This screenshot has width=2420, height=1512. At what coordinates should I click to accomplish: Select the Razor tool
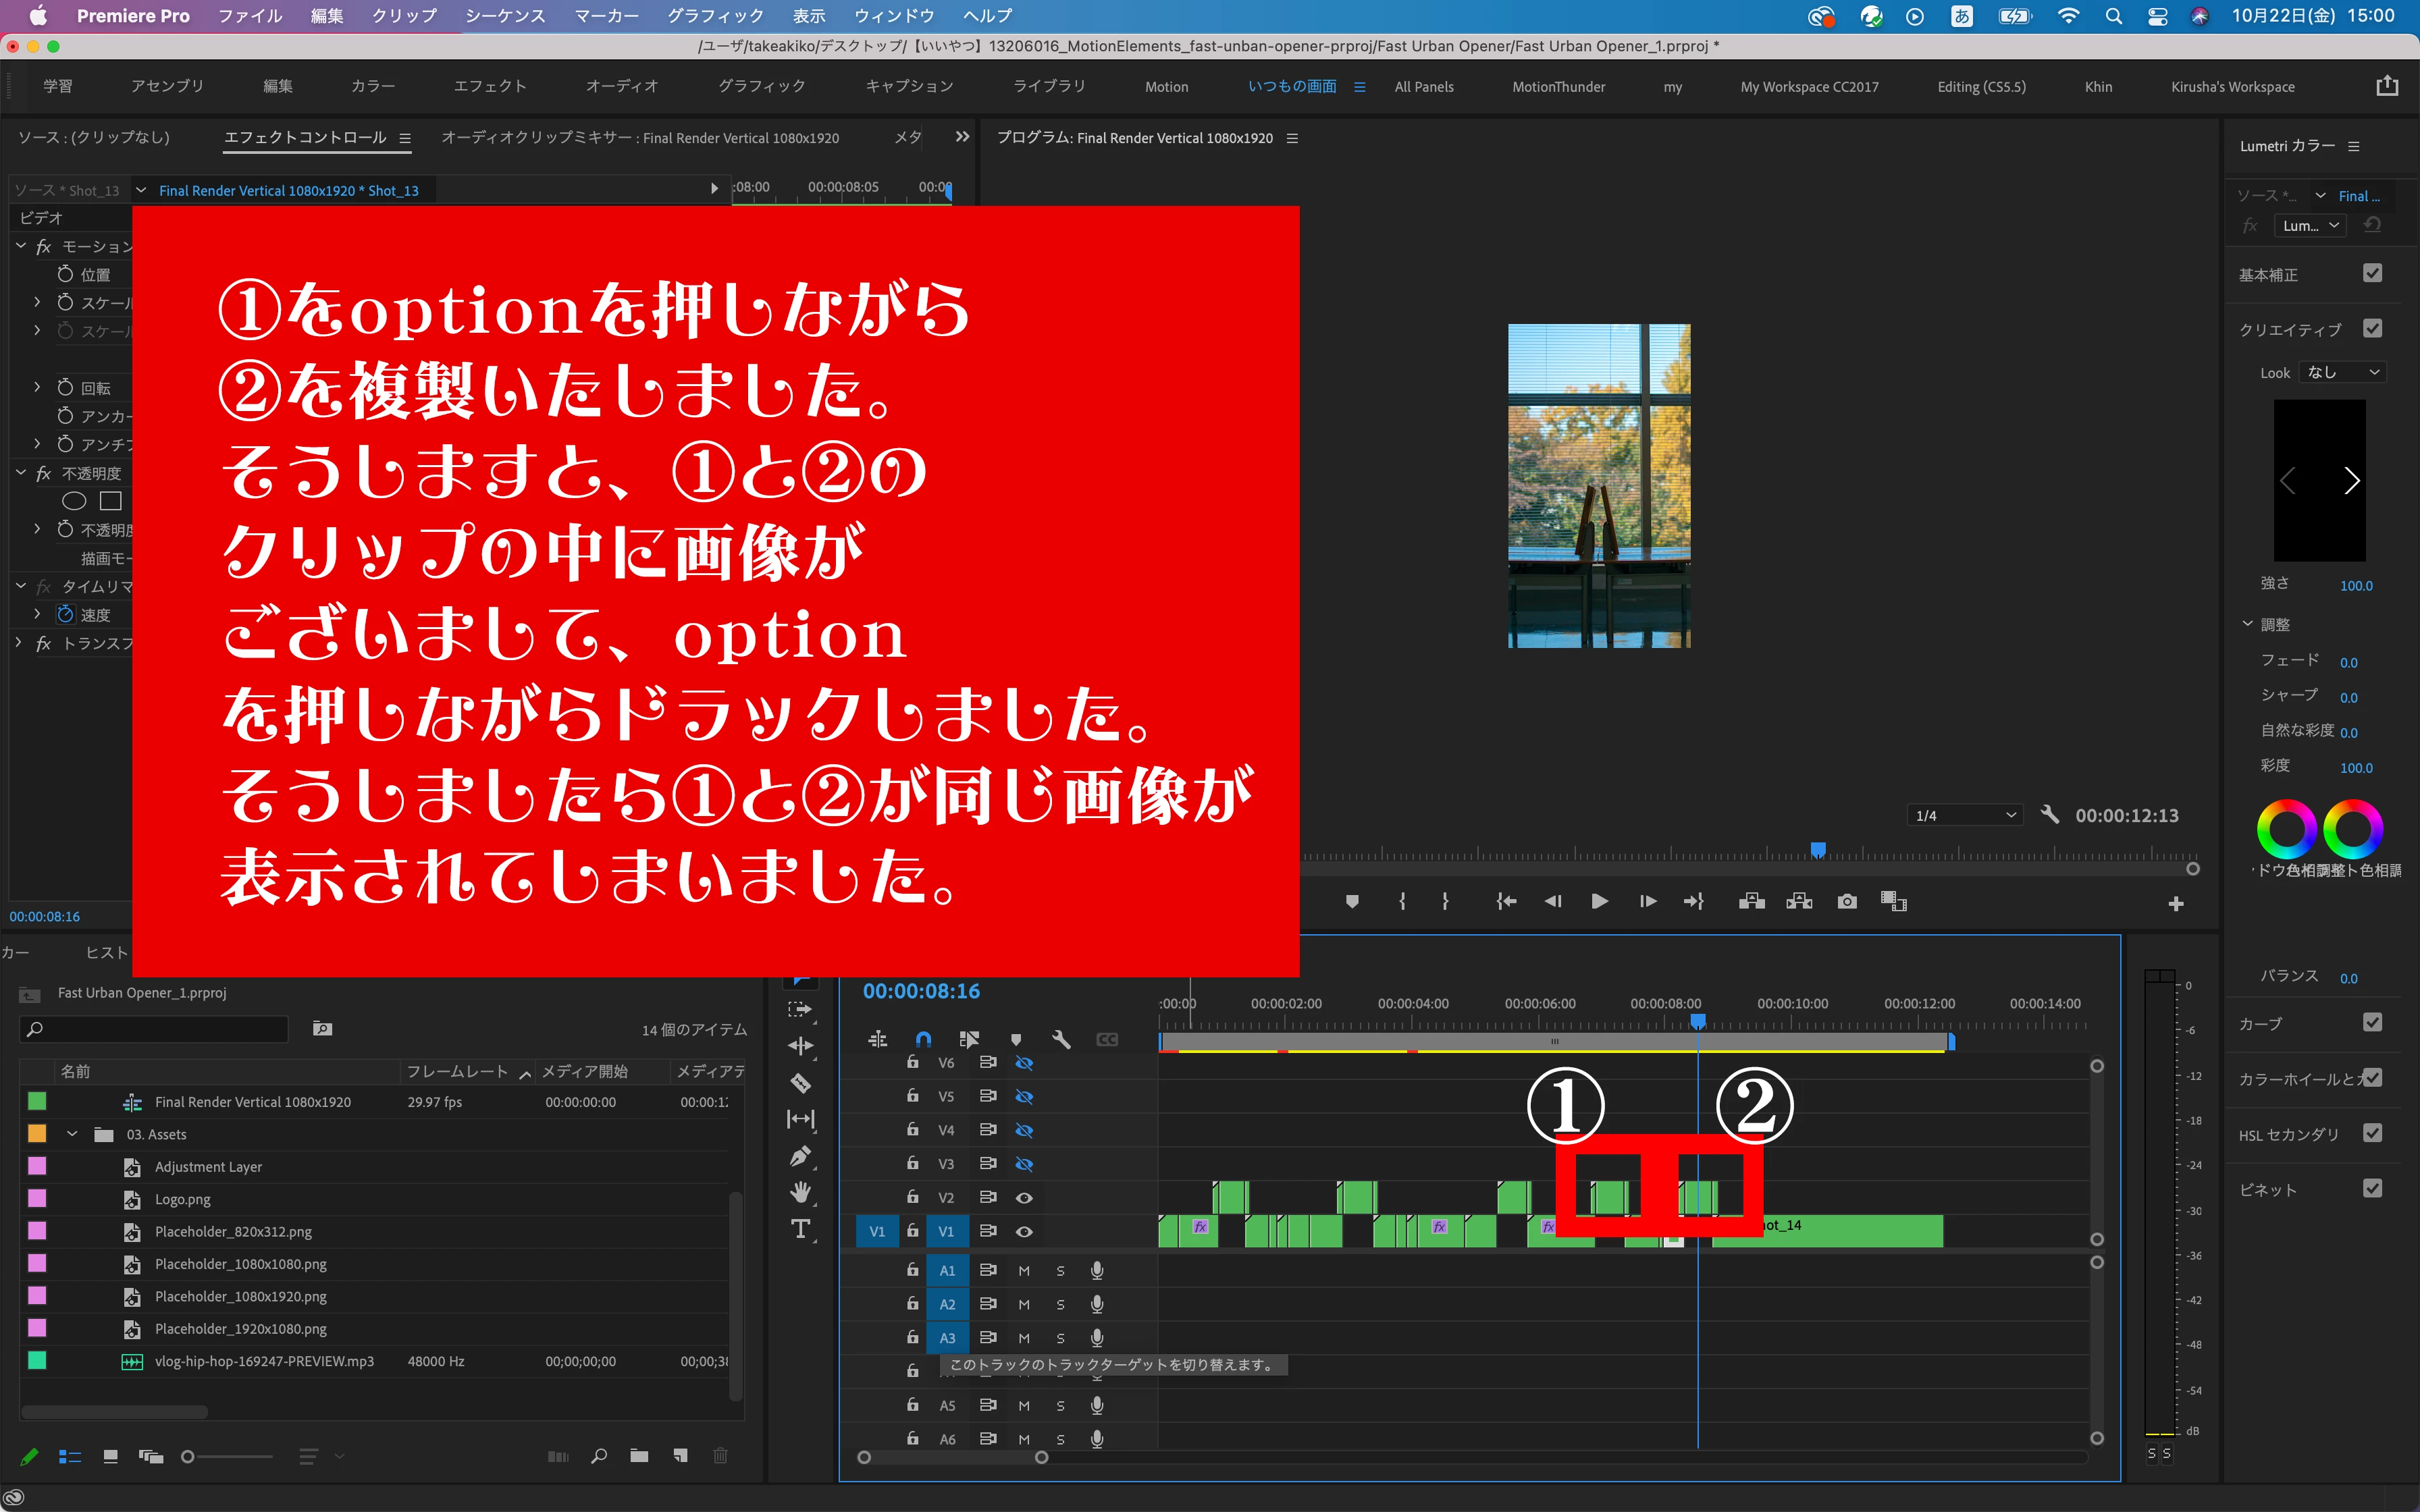coord(800,1083)
